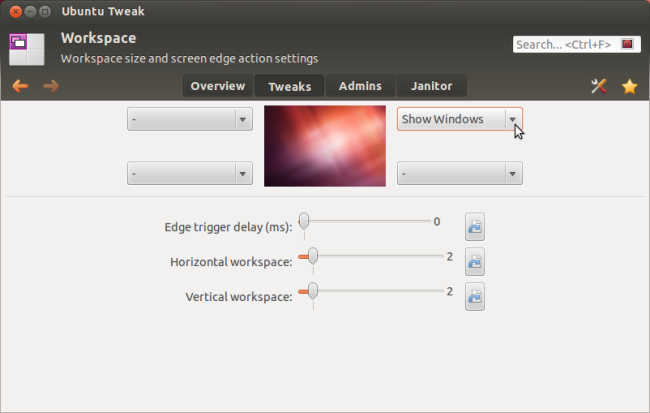This screenshot has height=413, width=650.
Task: Reset Horizontal workspace to default
Action: point(475,262)
